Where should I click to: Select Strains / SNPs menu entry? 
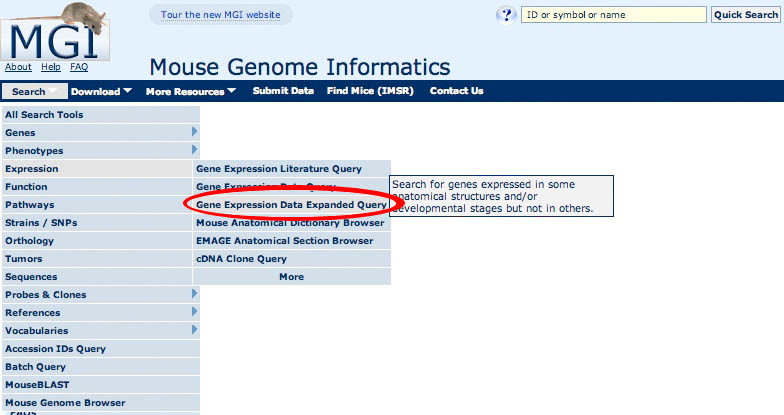98,222
